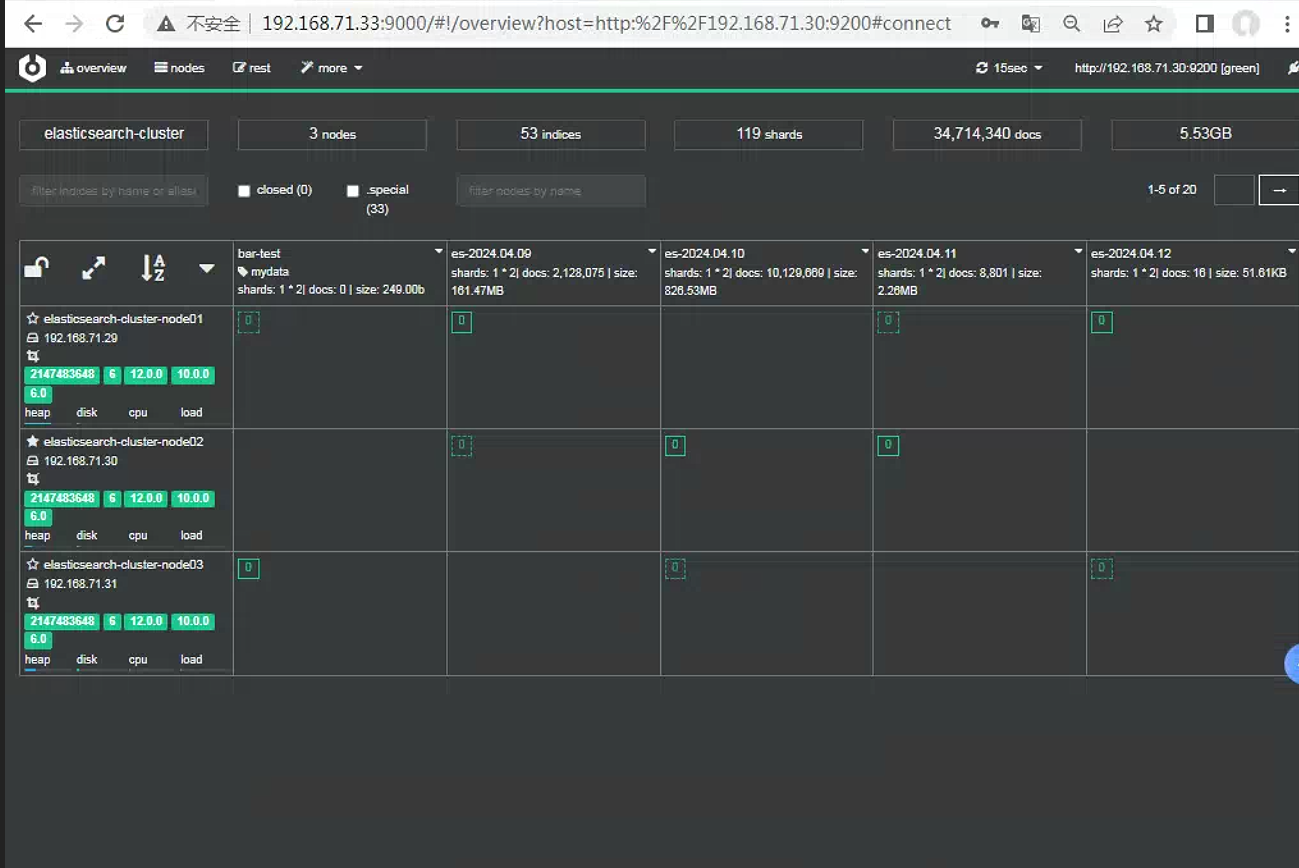Click the unlock shard allocation icon

click(36, 267)
